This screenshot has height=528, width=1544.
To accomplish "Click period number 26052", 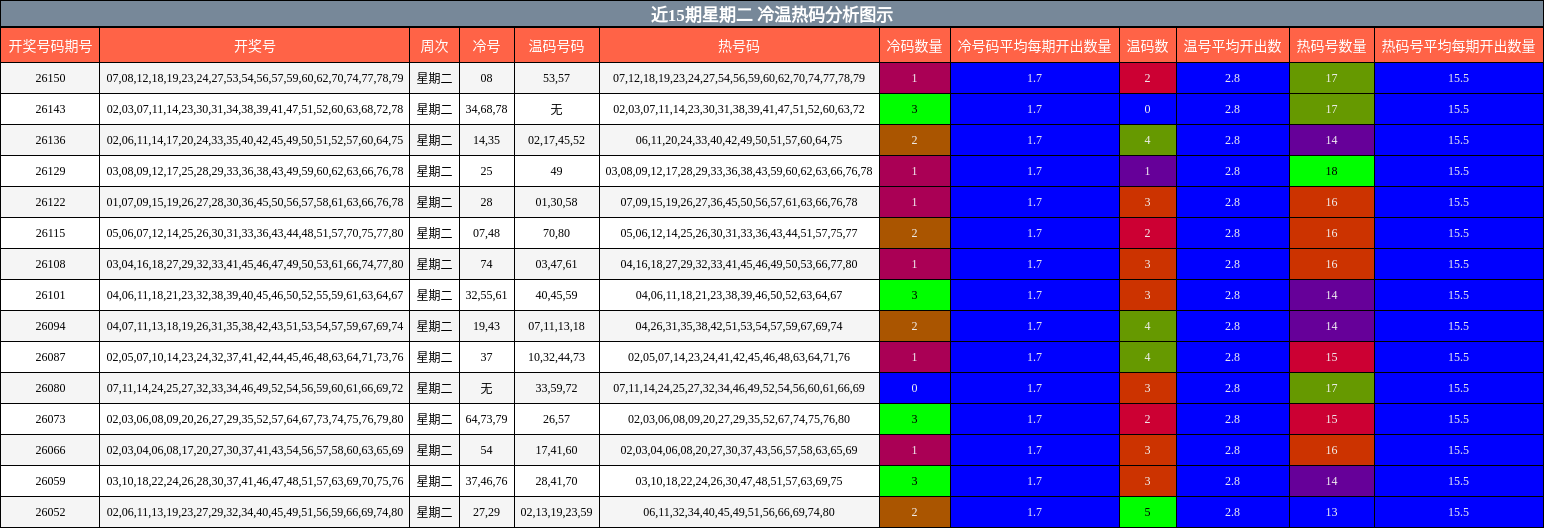I will click(50, 512).
